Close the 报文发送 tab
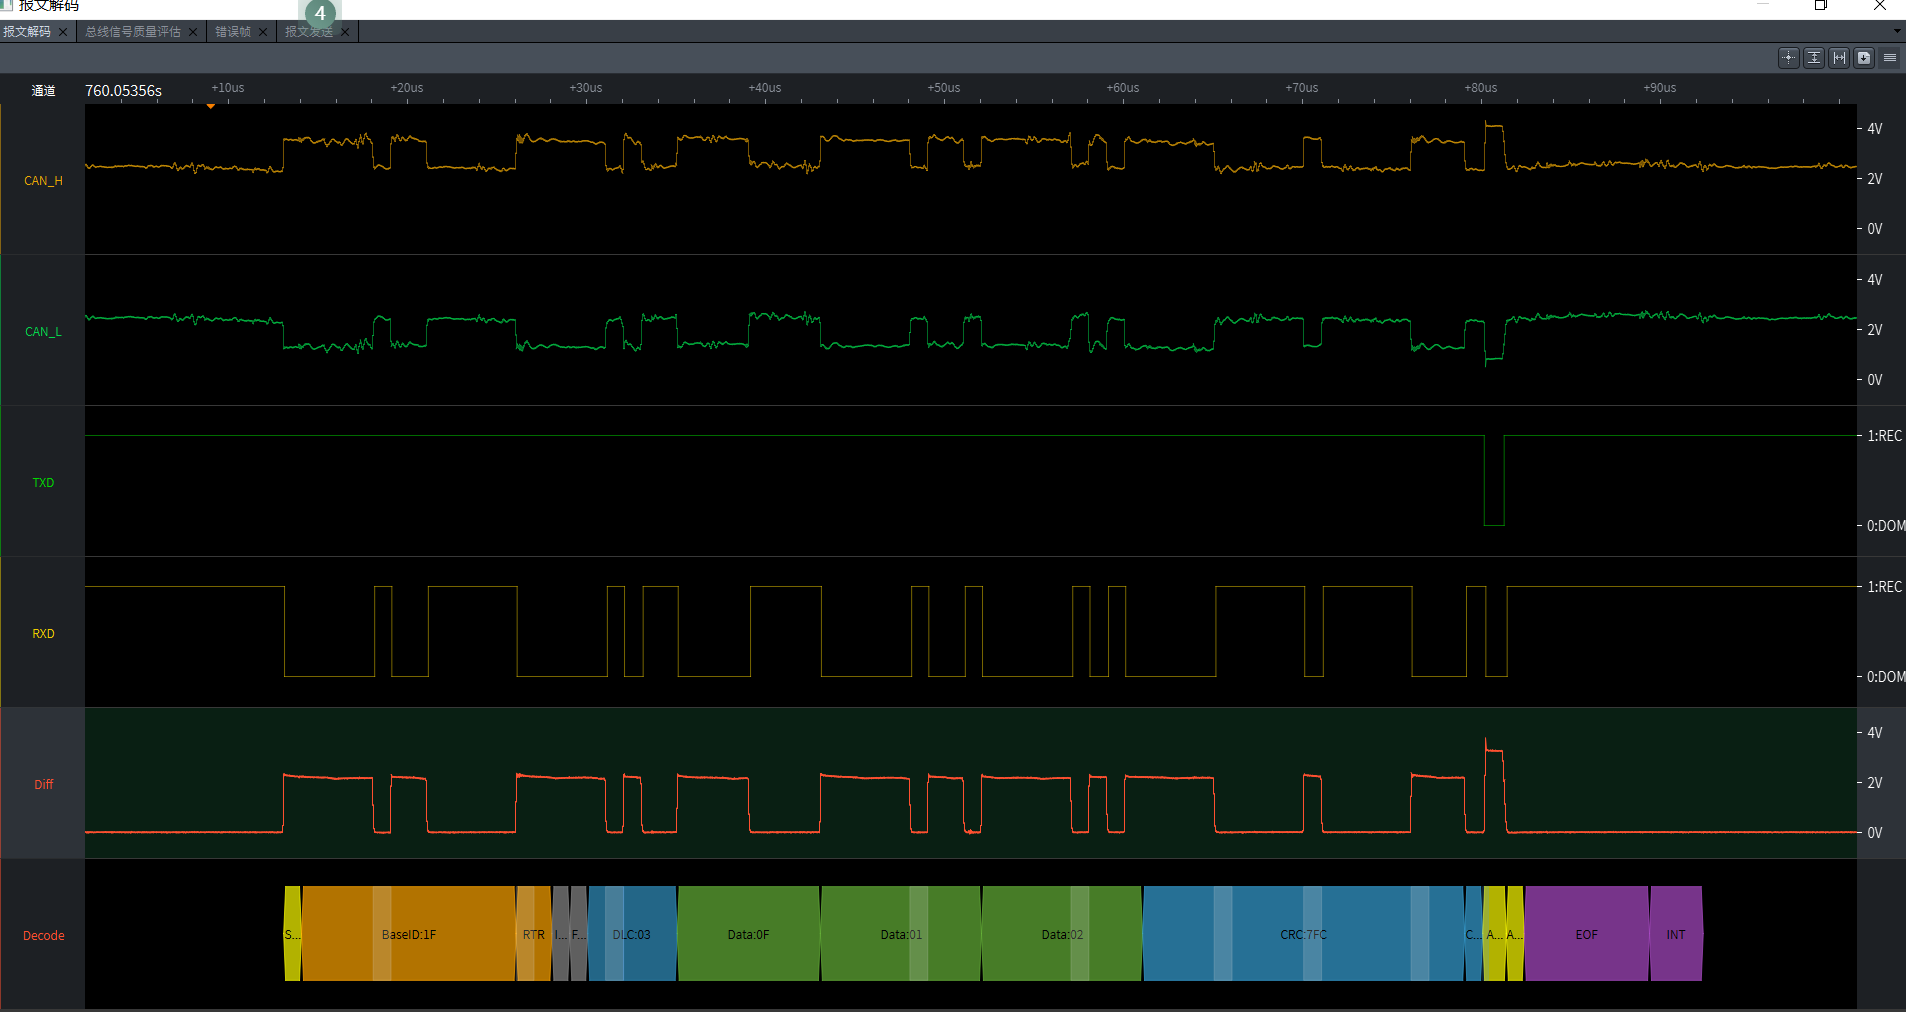Image resolution: width=1906 pixels, height=1012 pixels. point(345,32)
